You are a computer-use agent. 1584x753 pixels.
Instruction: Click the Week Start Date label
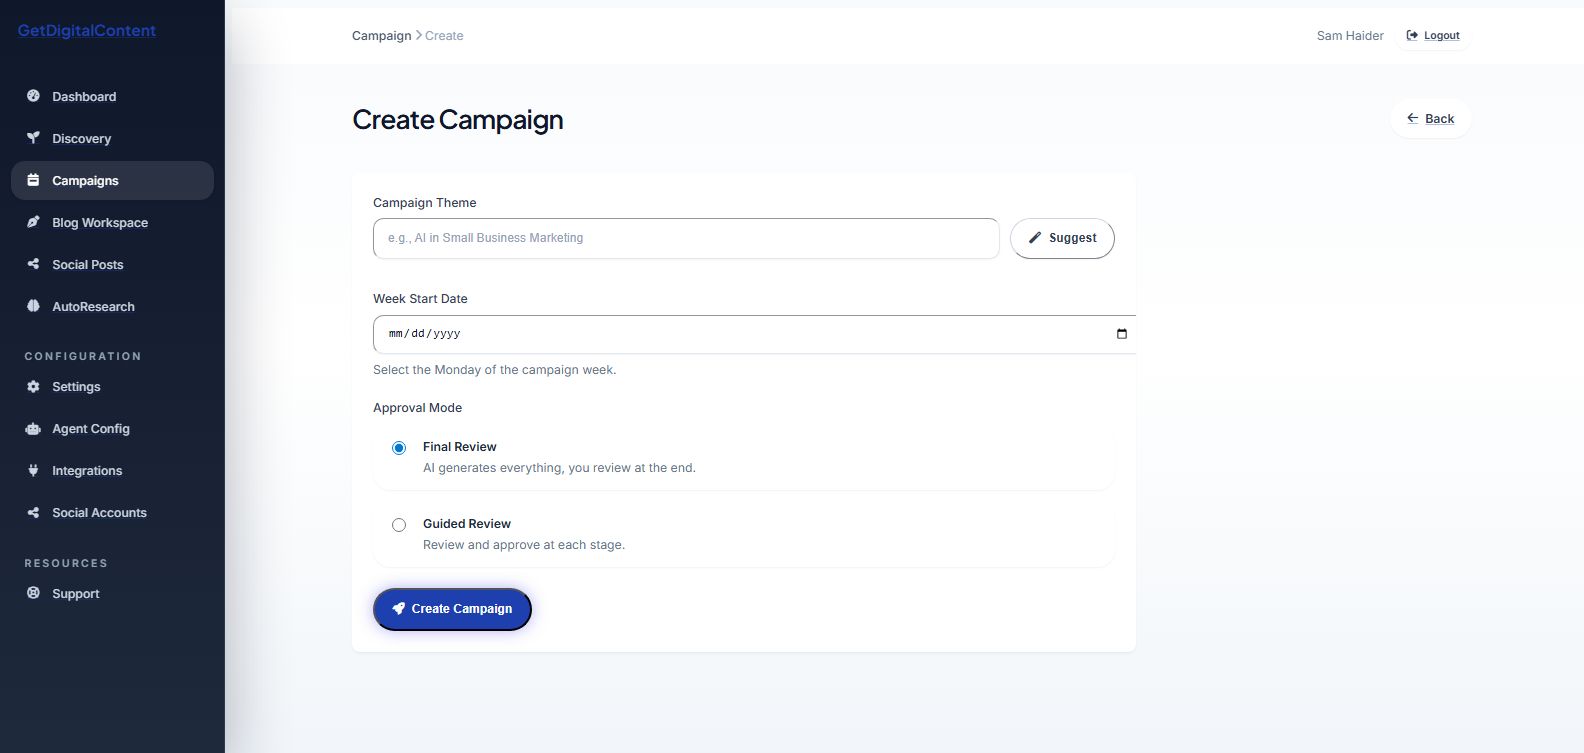point(420,299)
